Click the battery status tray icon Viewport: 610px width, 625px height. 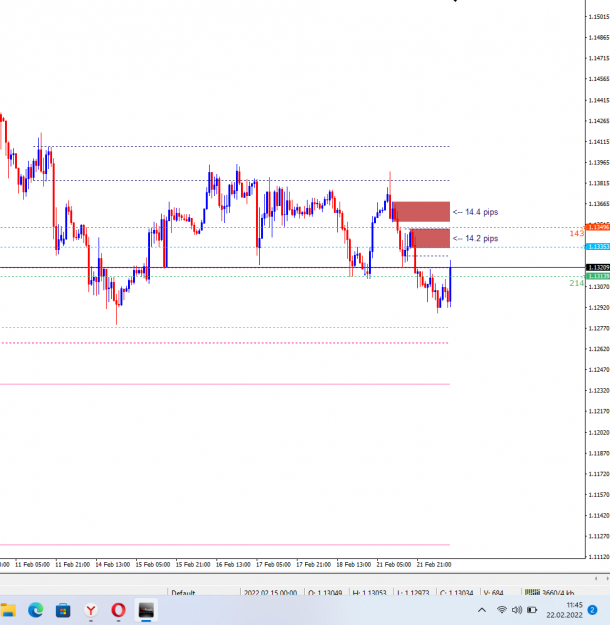(532, 610)
